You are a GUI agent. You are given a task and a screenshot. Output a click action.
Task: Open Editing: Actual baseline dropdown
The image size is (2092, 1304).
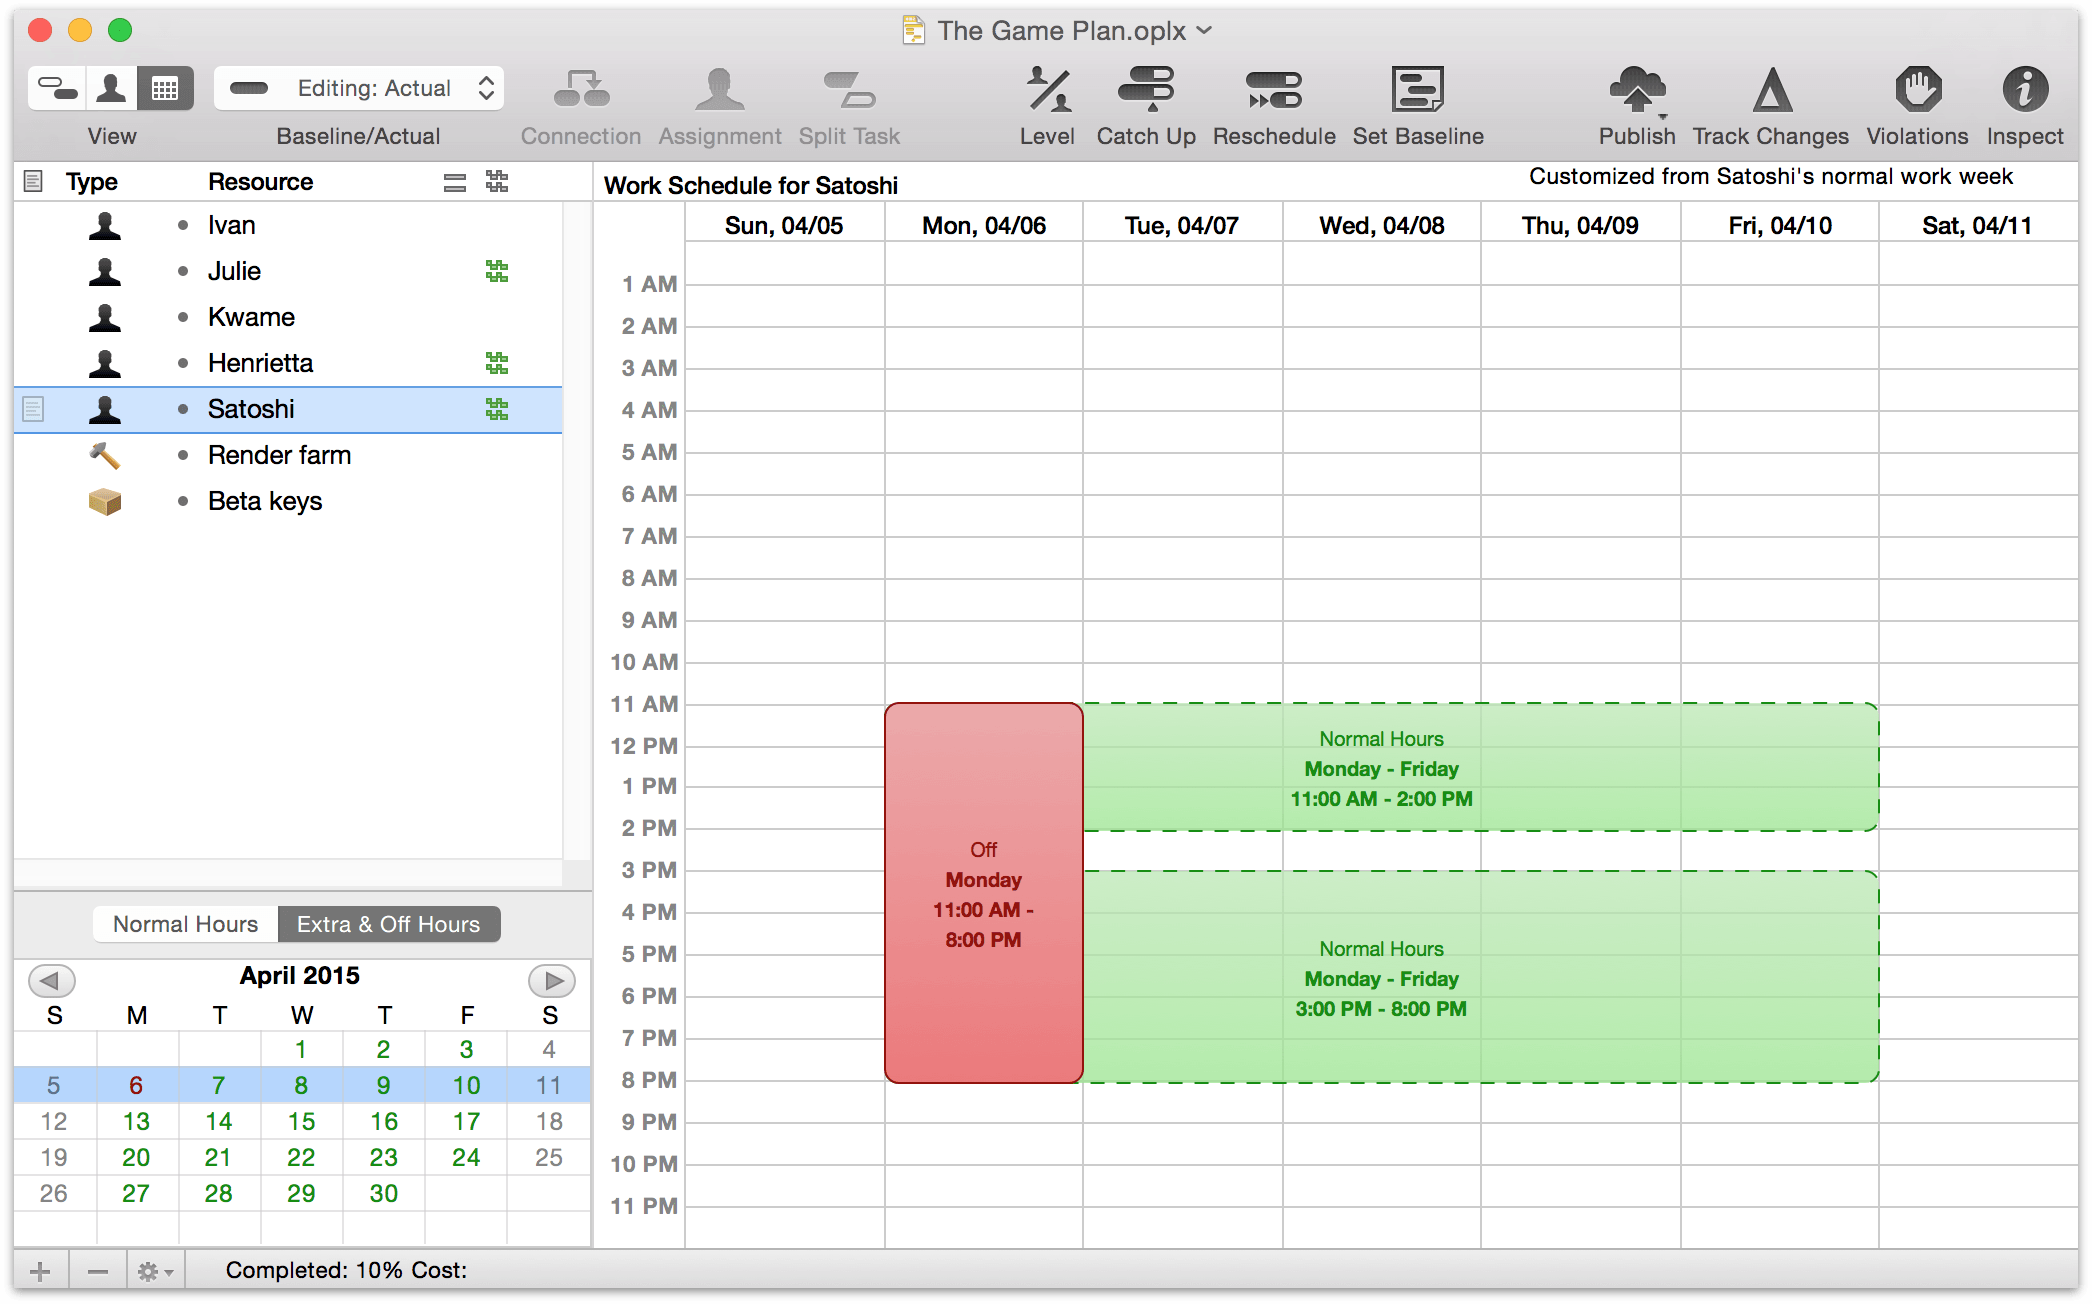(359, 89)
